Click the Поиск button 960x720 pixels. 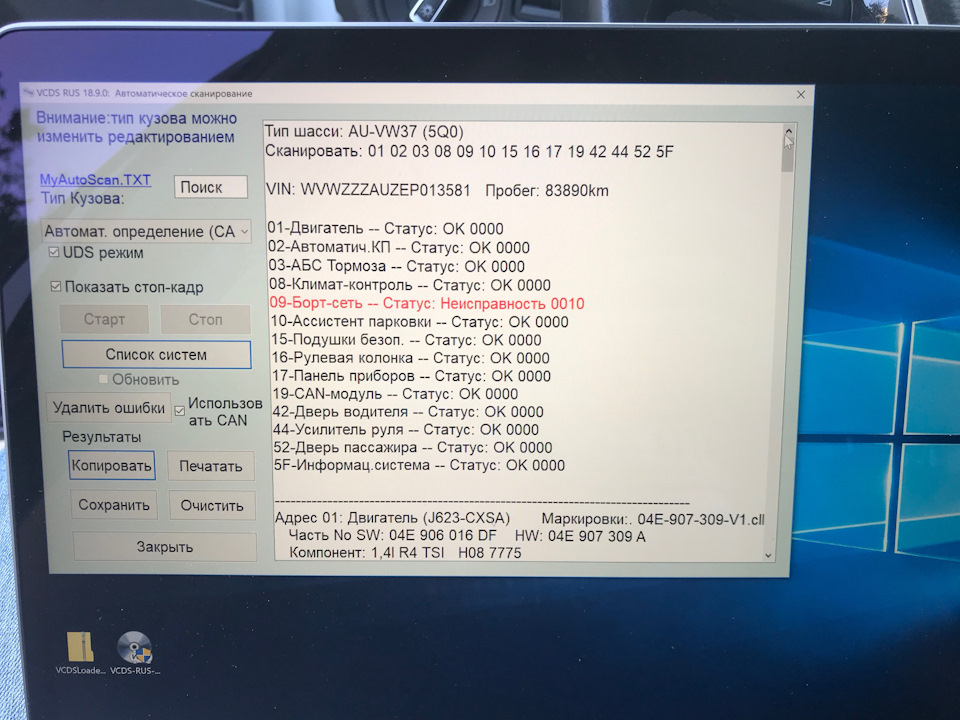pyautogui.click(x=211, y=187)
